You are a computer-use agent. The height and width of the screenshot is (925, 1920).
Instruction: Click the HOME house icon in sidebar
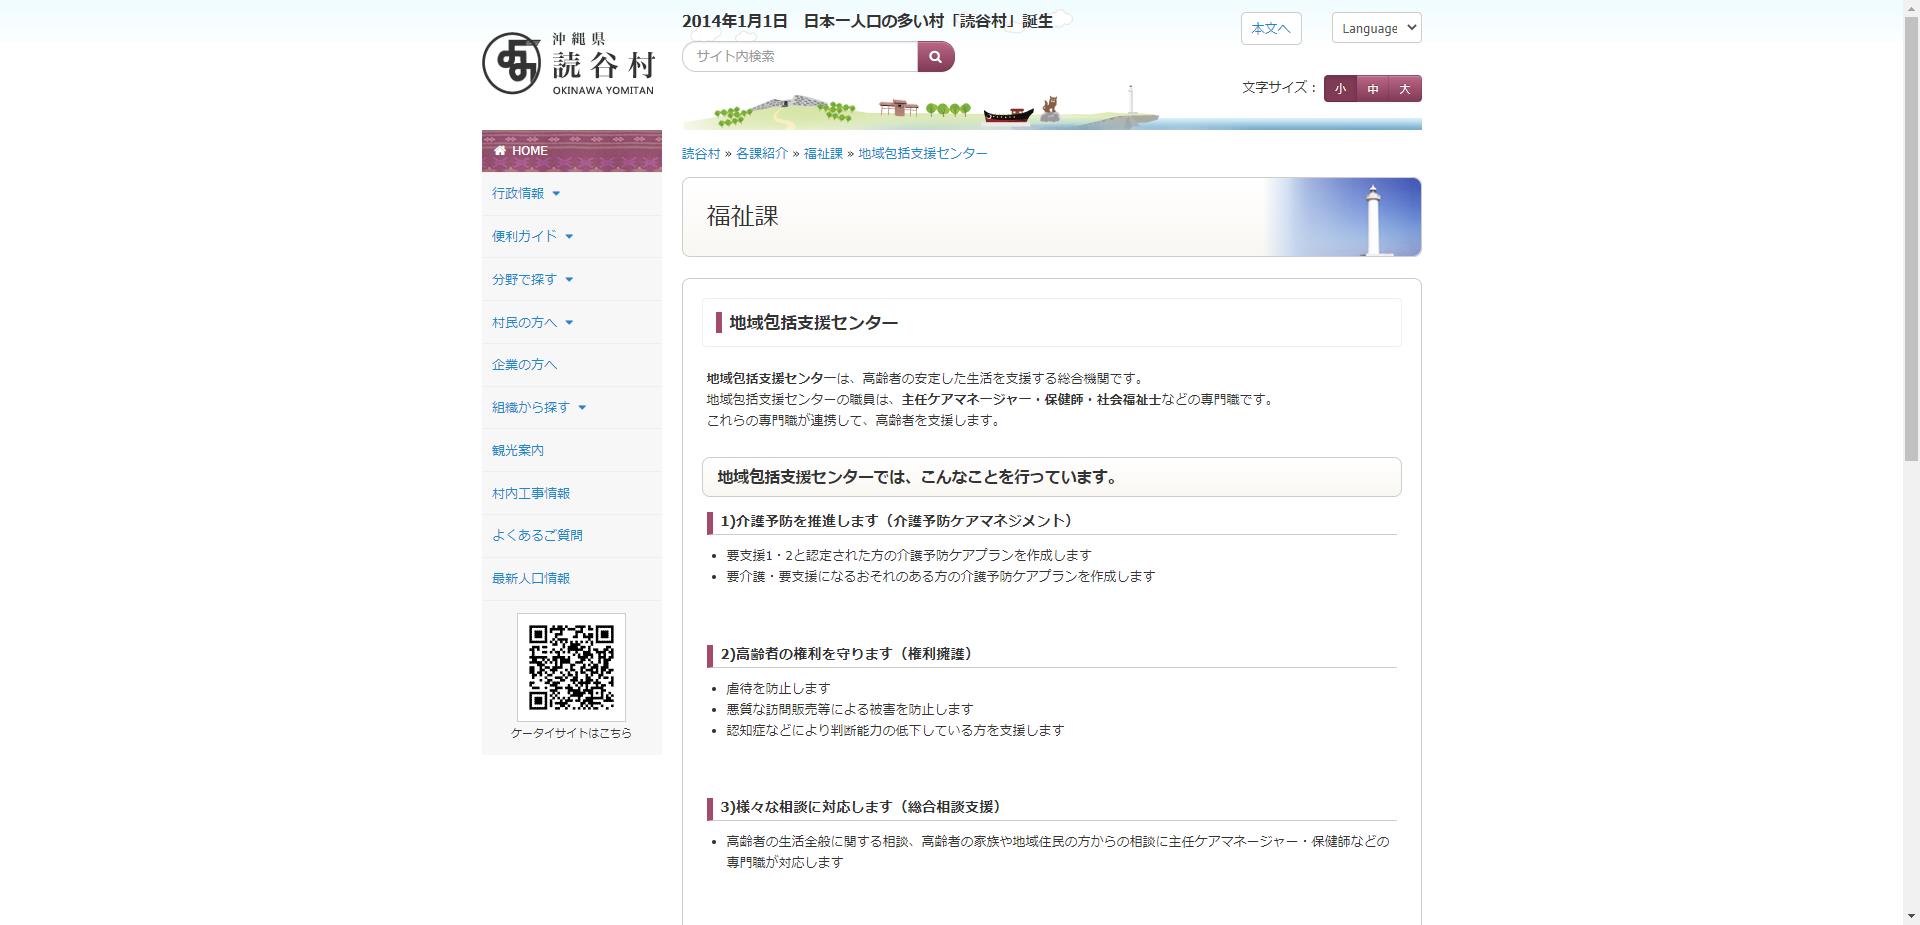[500, 150]
